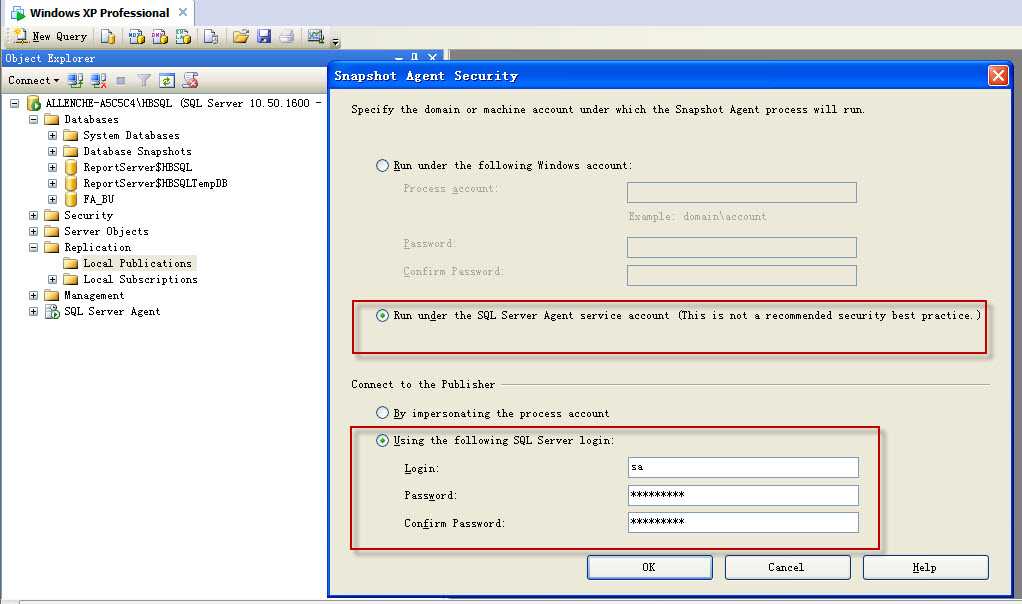Select the SQL Server Agent icon
The width and height of the screenshot is (1022, 604).
[x=52, y=311]
